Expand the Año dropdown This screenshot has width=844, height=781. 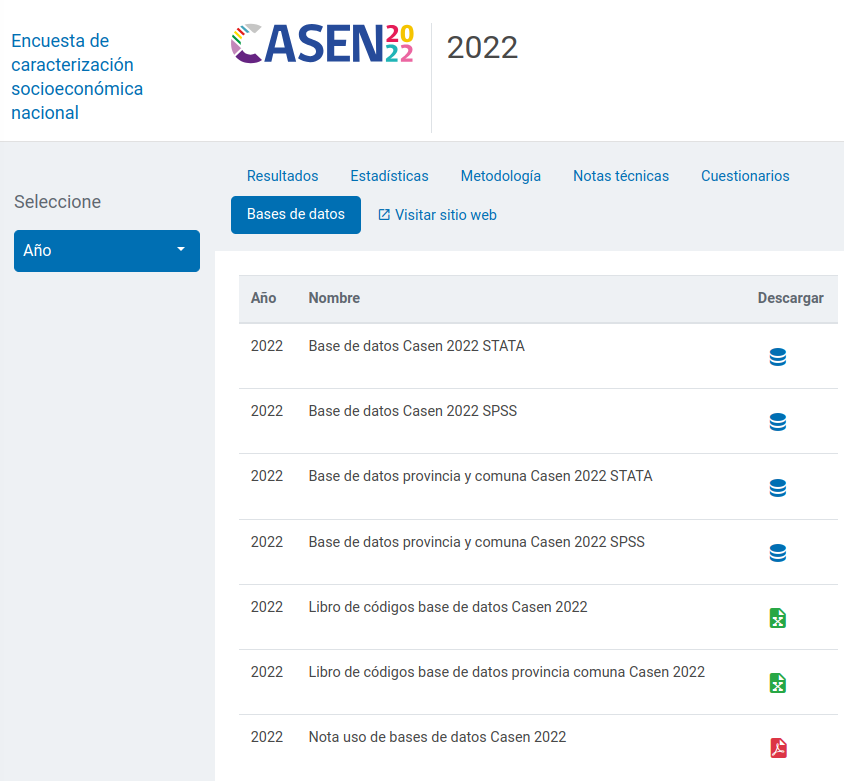pos(107,250)
